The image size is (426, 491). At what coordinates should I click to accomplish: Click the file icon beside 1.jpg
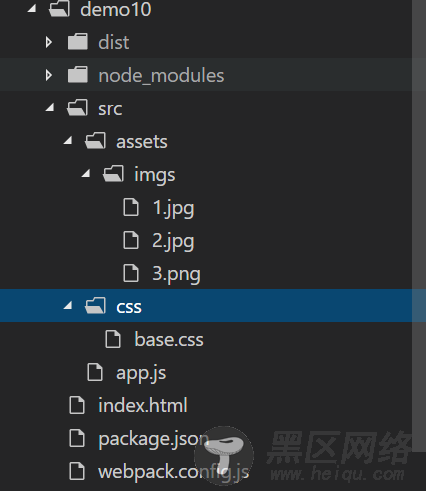[131, 207]
